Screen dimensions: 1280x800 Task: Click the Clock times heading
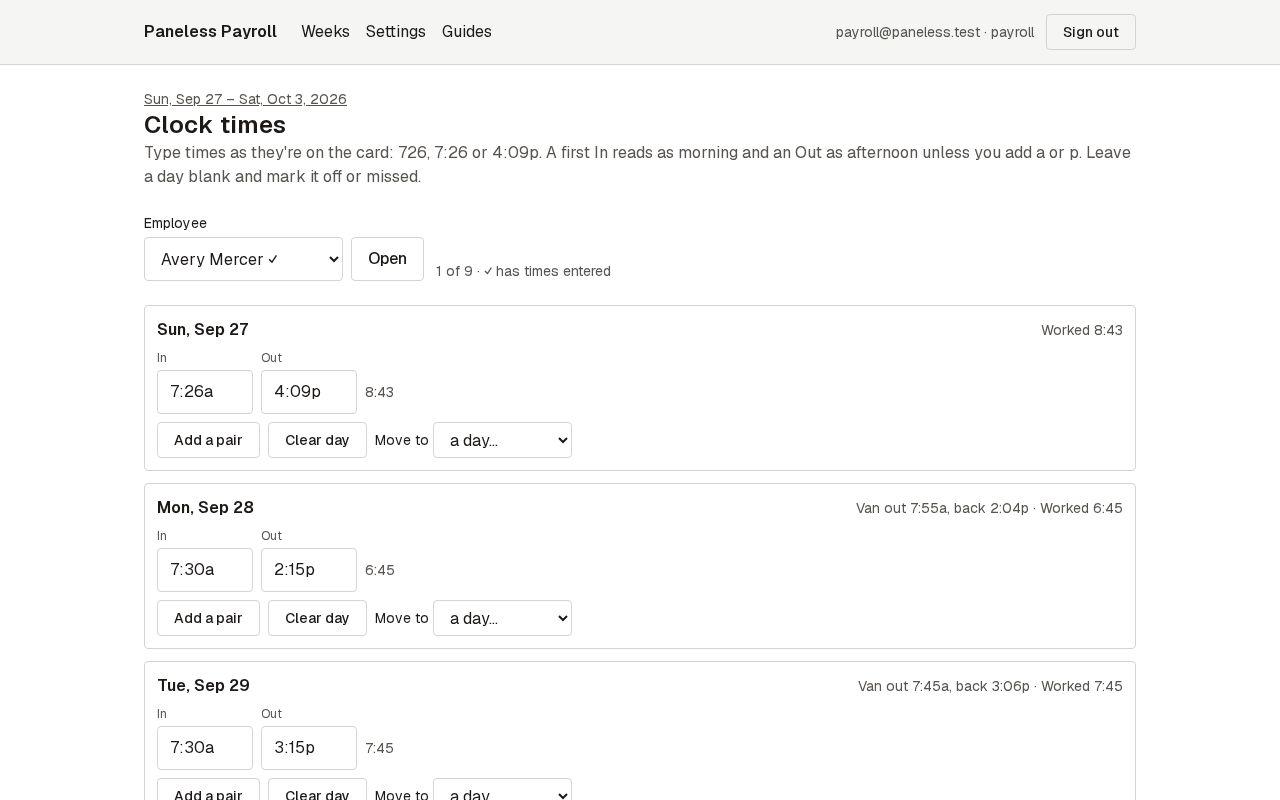click(215, 125)
